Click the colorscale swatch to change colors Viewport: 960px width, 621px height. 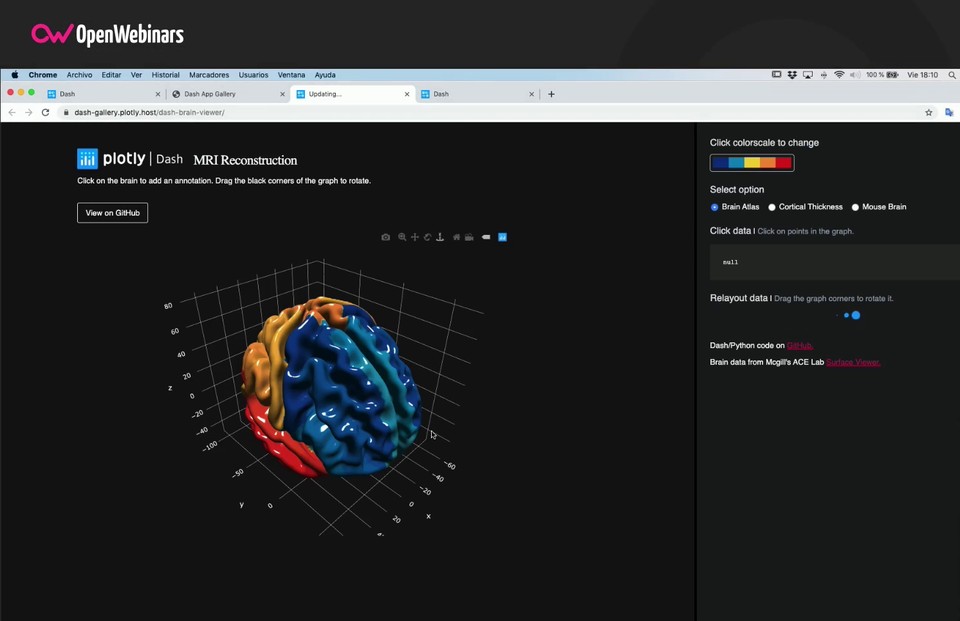(752, 163)
